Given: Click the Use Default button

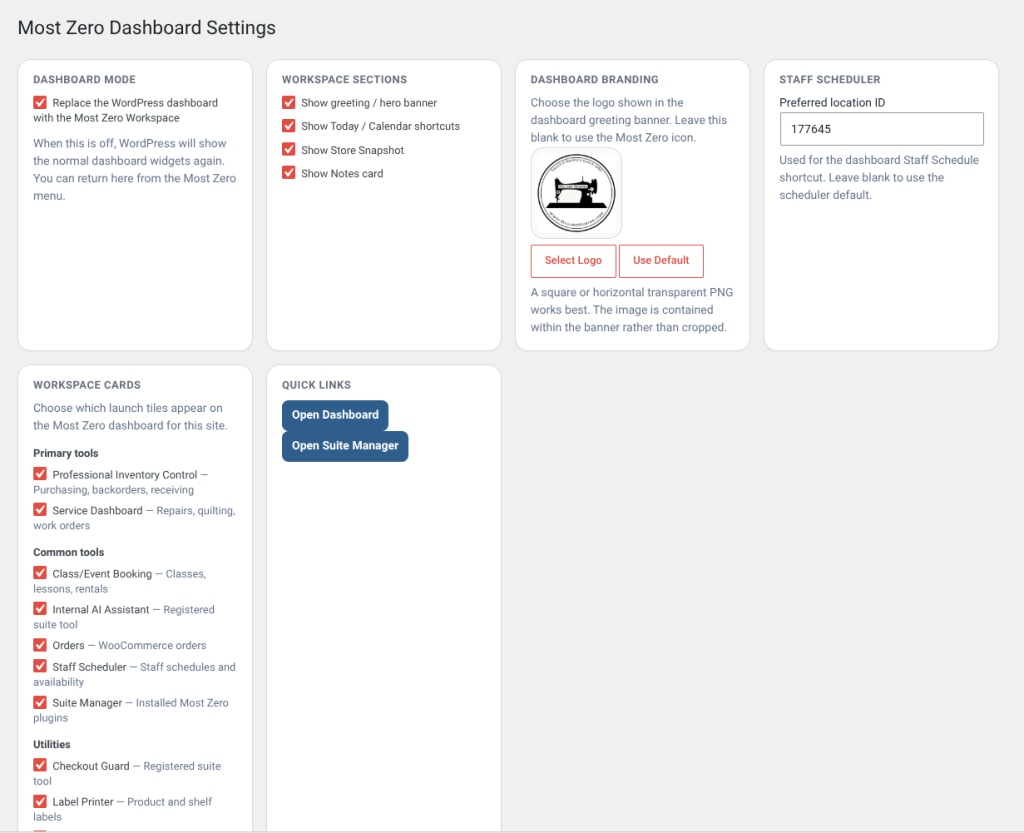Looking at the screenshot, I should click(661, 260).
